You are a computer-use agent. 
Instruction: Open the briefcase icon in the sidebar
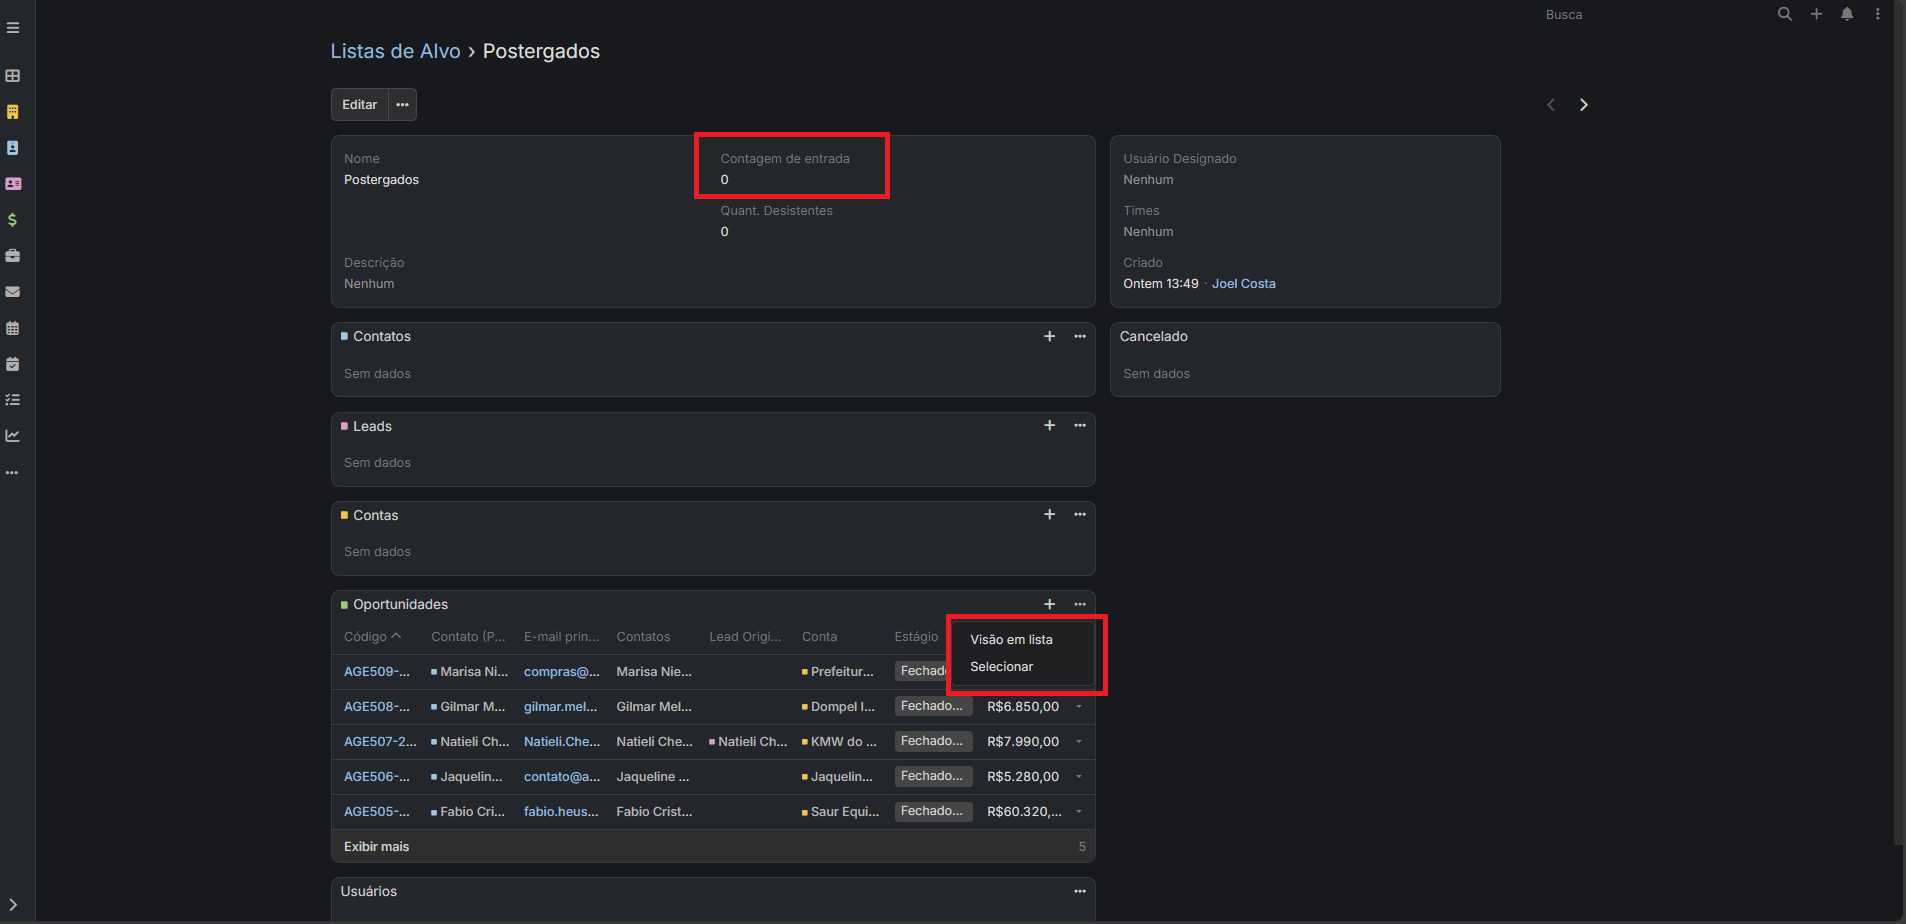tap(13, 256)
